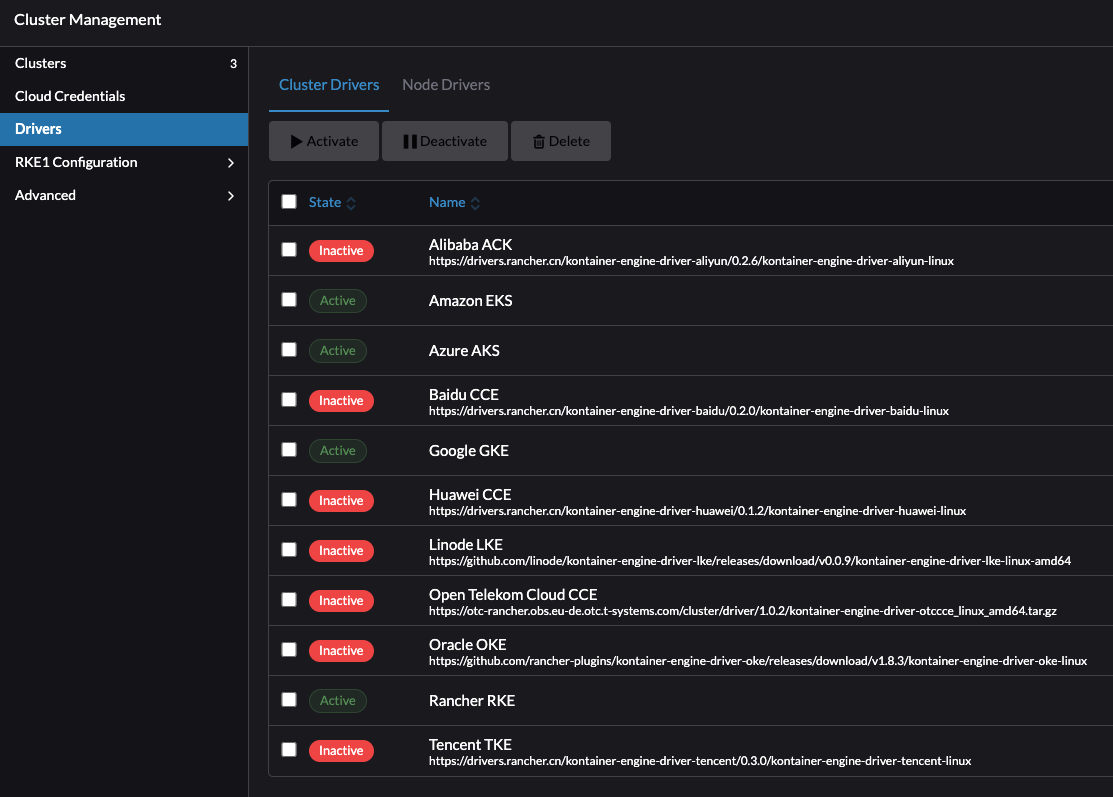Click the Oracle OKE driver name
The image size is (1113, 797).
tap(467, 645)
